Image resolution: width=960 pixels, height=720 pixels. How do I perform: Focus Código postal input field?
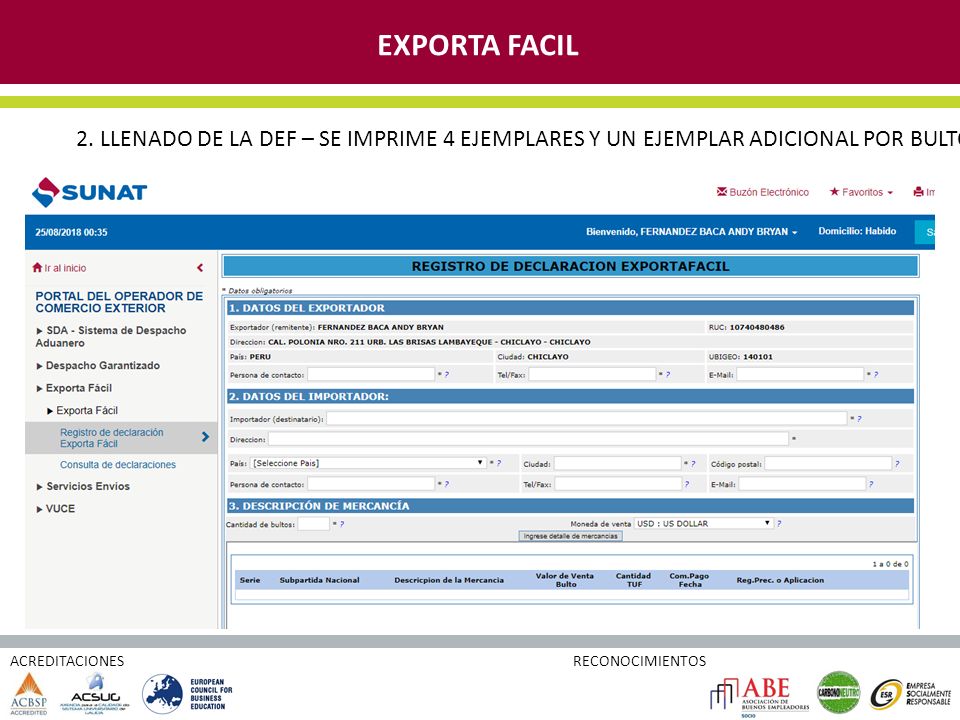coord(828,463)
